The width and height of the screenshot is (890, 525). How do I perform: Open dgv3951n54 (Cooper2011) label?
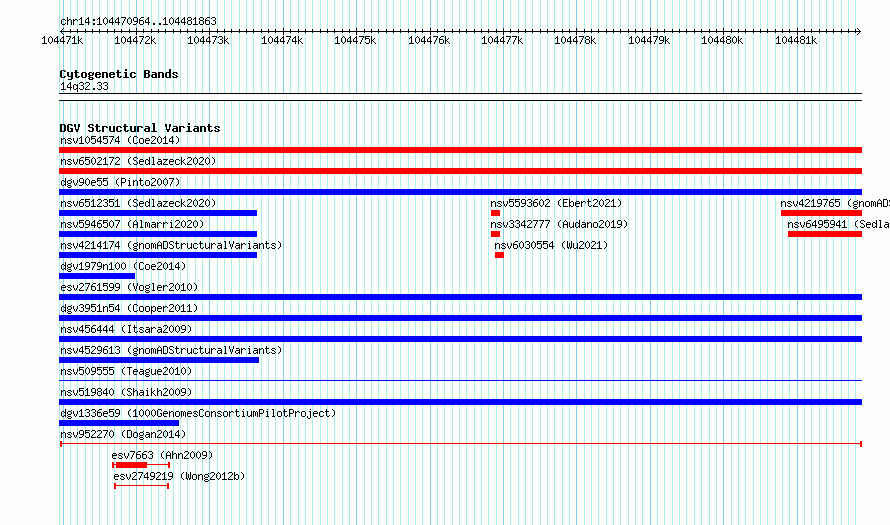(x=129, y=308)
